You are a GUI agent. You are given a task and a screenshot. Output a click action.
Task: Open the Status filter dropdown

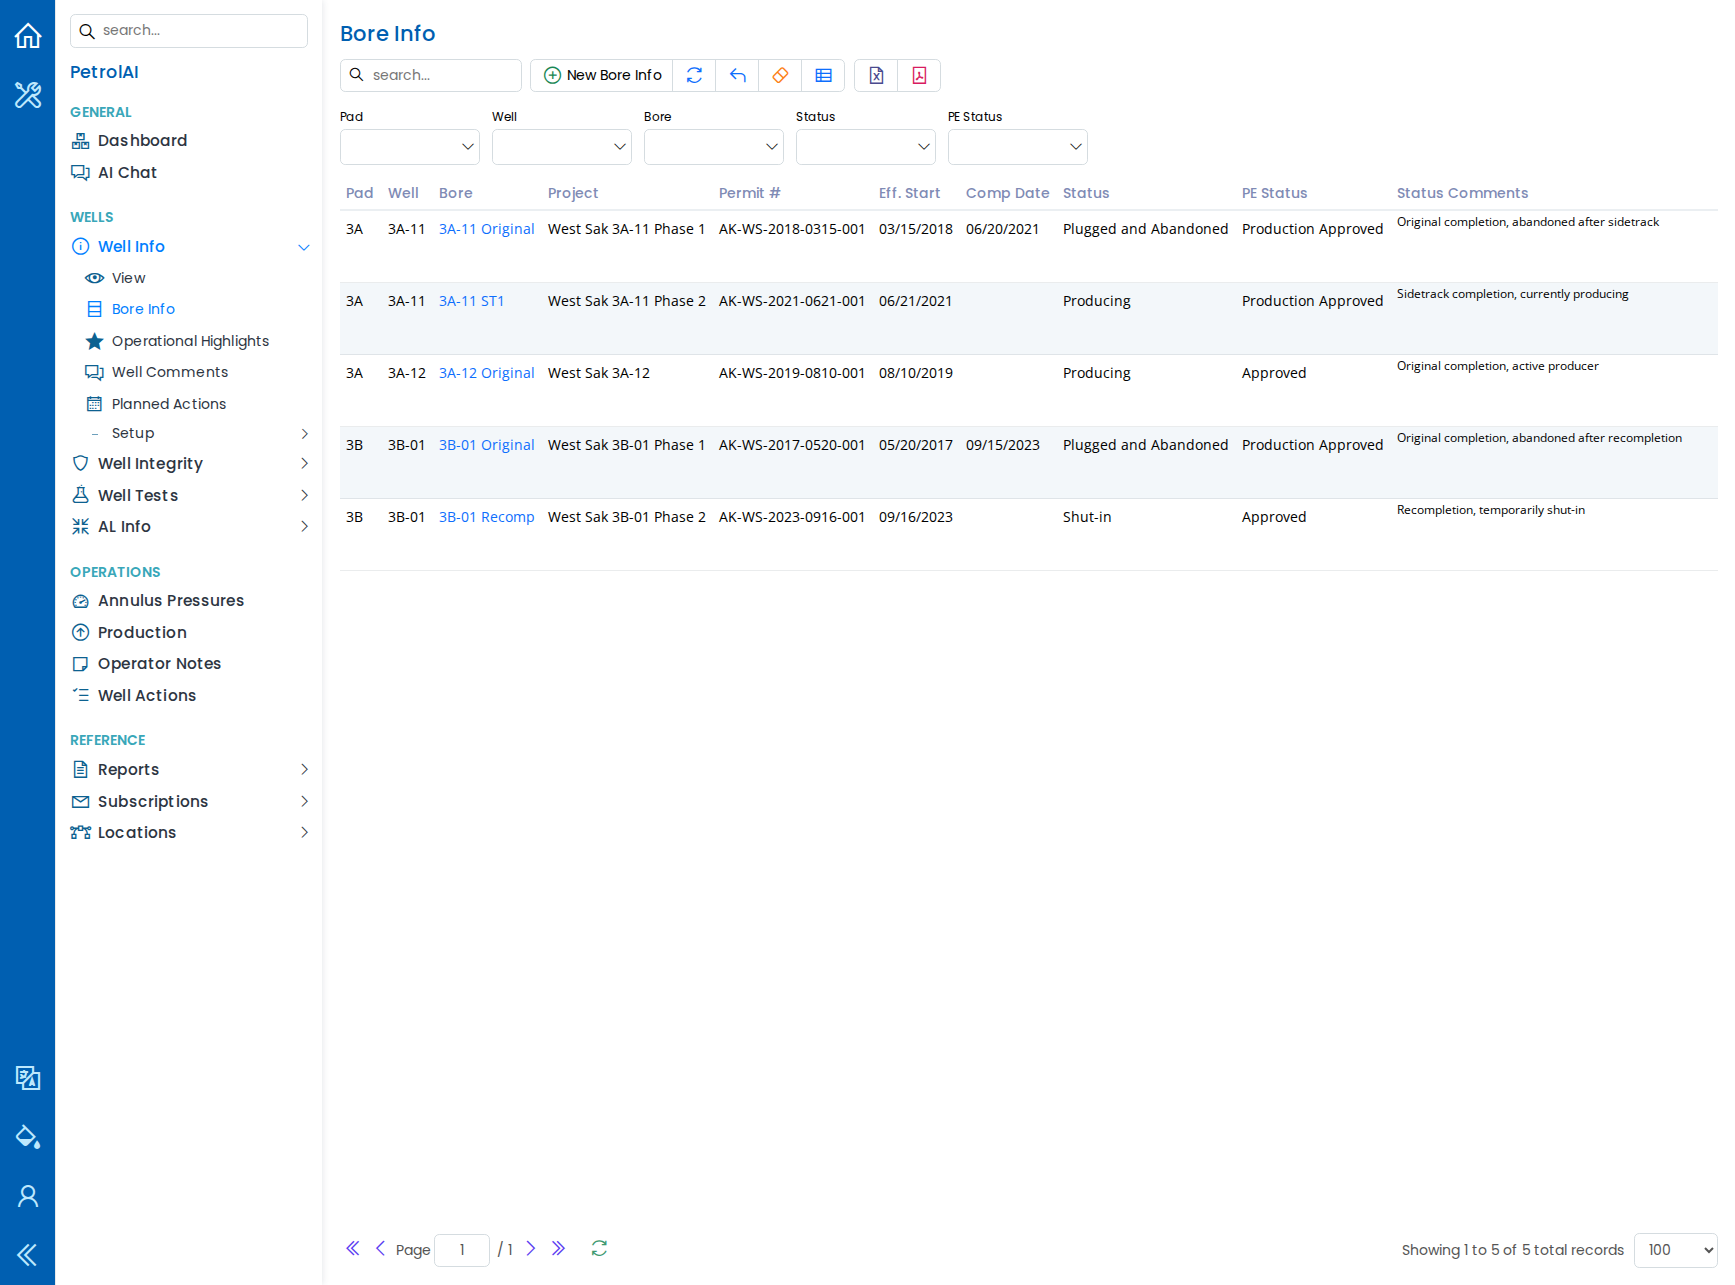click(866, 147)
